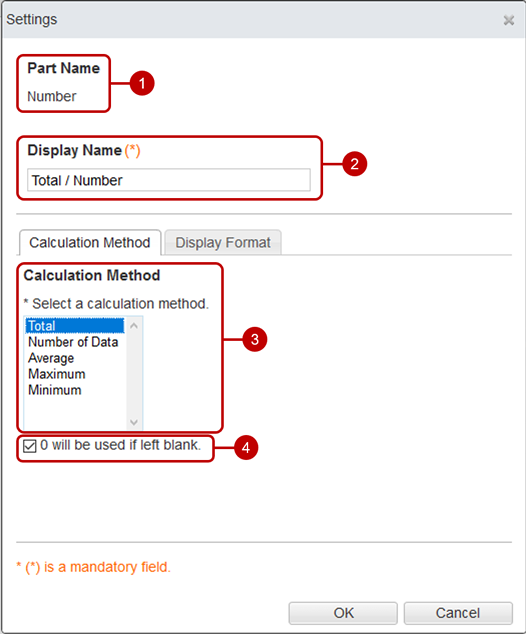
Task: Close the Settings dialog with X icon
Action: coord(509,20)
